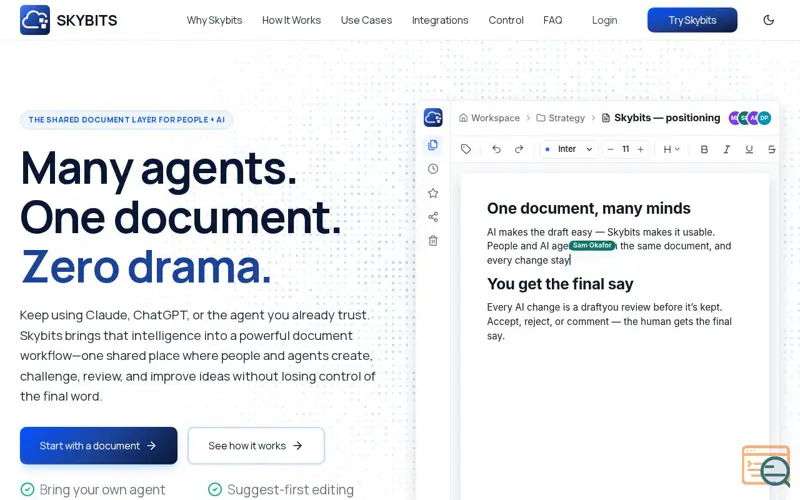800x500 pixels.
Task: Click See how it works button
Action: [x=256, y=445]
